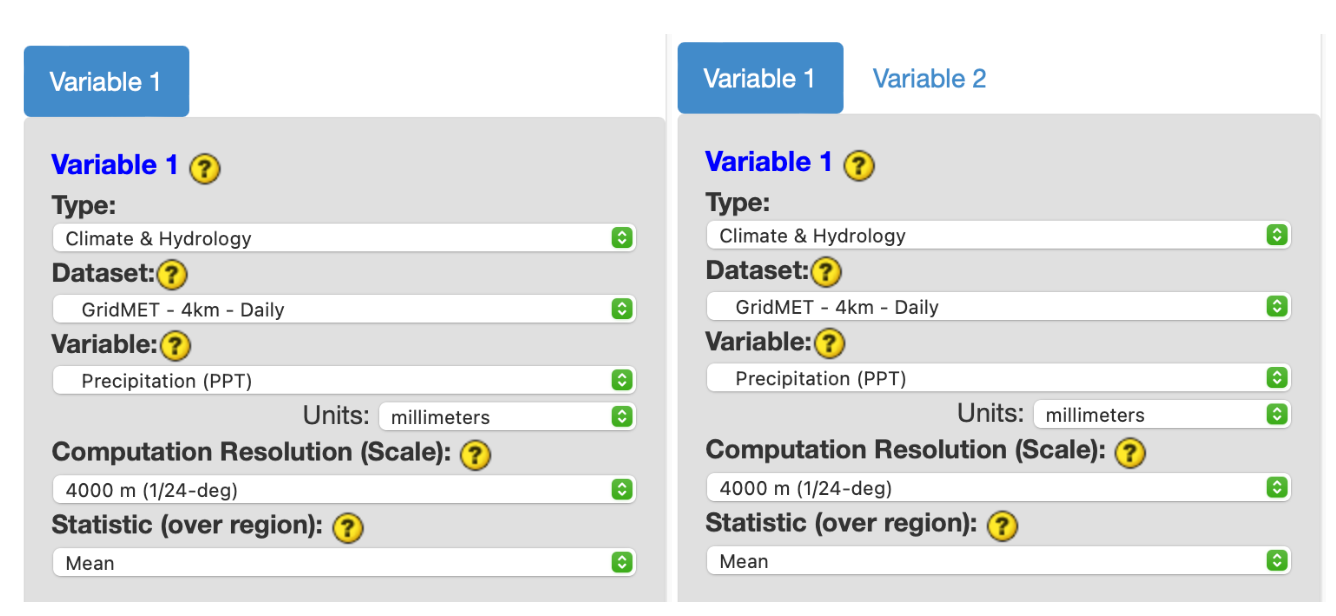Expand GridMET Dataset dropdown in left panel
This screenshot has width=1336, height=616.
click(343, 309)
